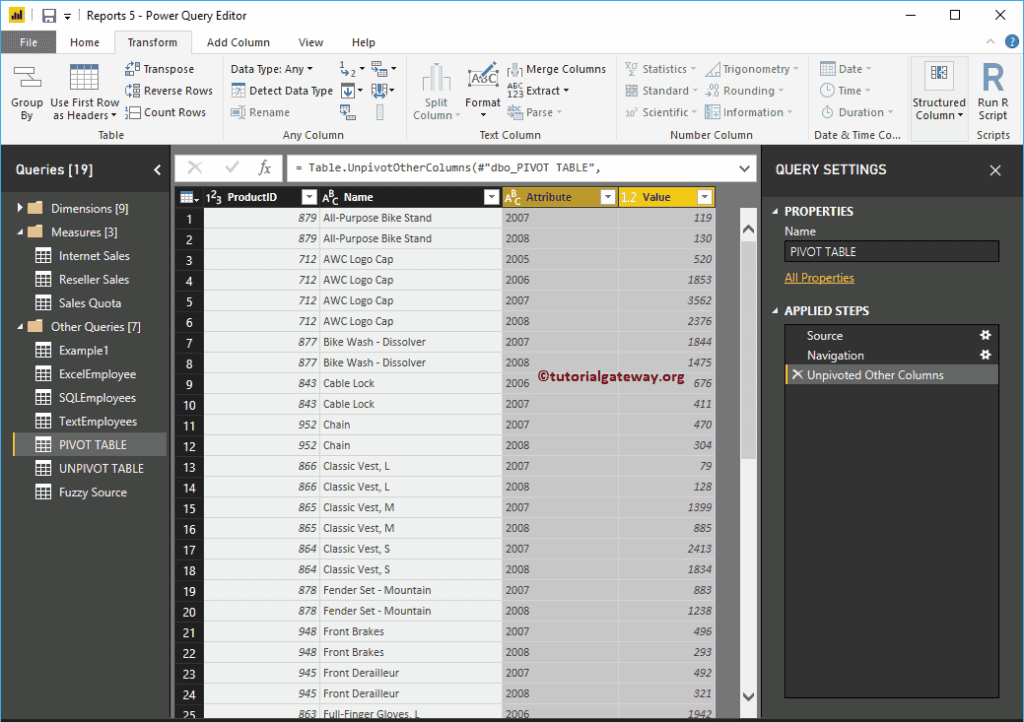Expand the Dimensions query folder

coord(19,208)
